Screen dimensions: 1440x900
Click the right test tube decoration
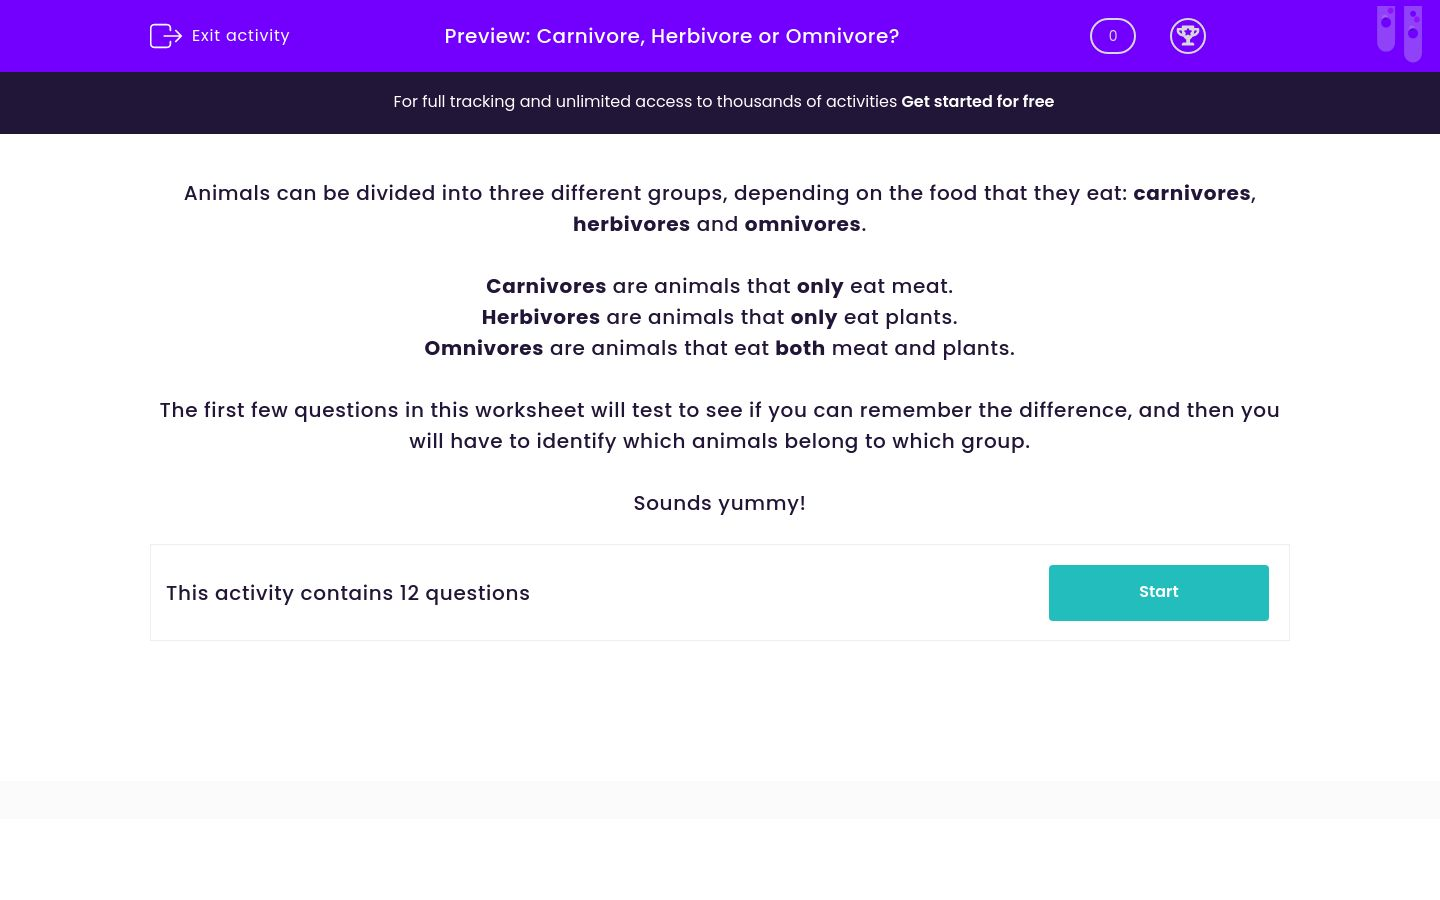(x=1413, y=34)
